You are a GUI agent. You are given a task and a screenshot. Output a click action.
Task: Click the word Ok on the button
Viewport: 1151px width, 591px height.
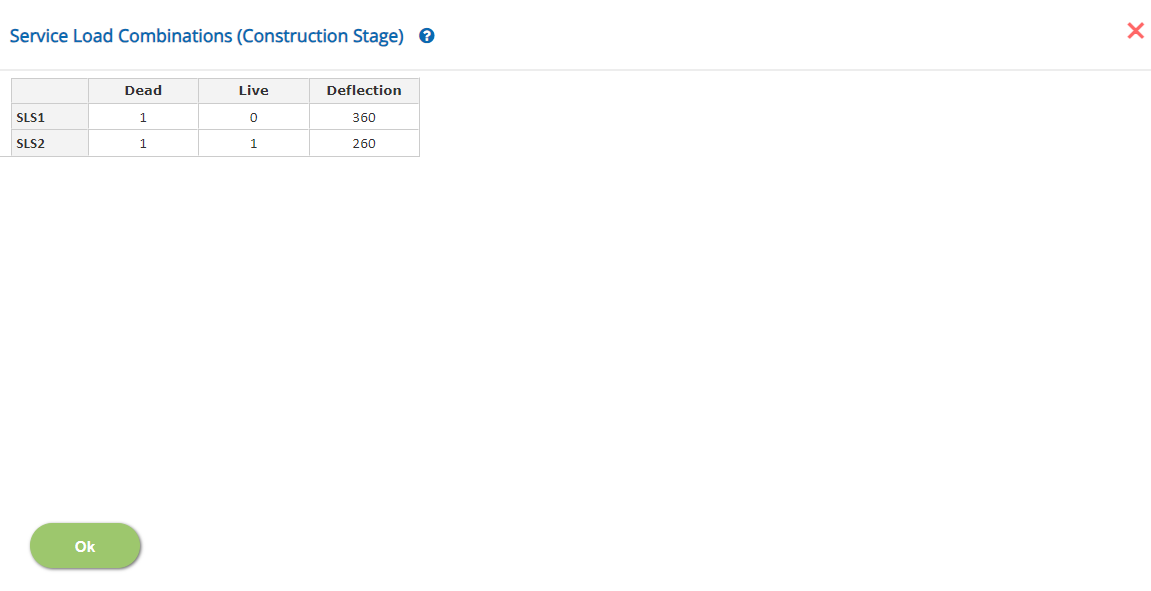(85, 546)
